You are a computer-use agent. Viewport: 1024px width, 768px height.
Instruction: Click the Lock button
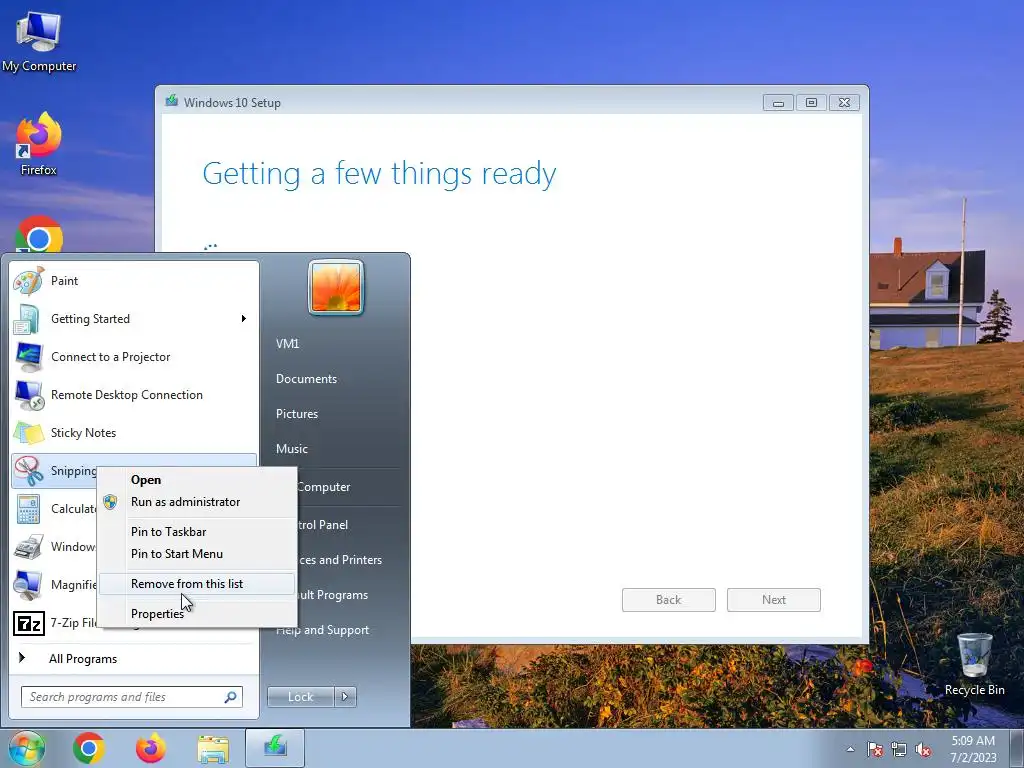(300, 697)
